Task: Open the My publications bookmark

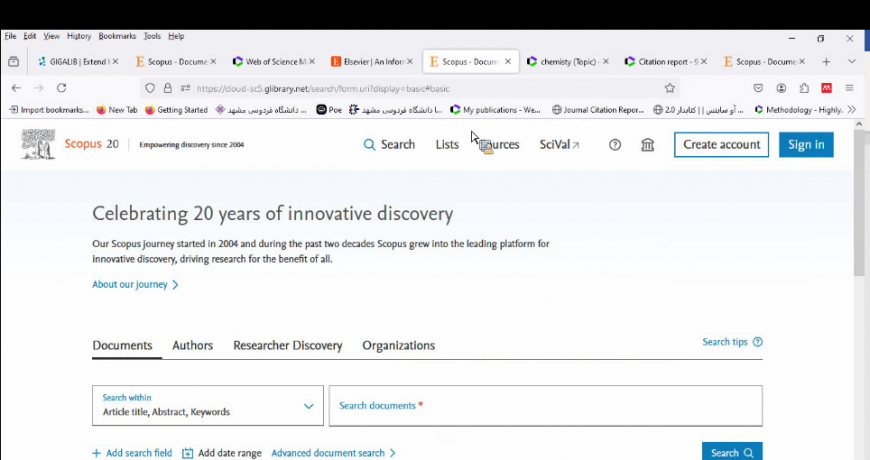Action: [495, 110]
